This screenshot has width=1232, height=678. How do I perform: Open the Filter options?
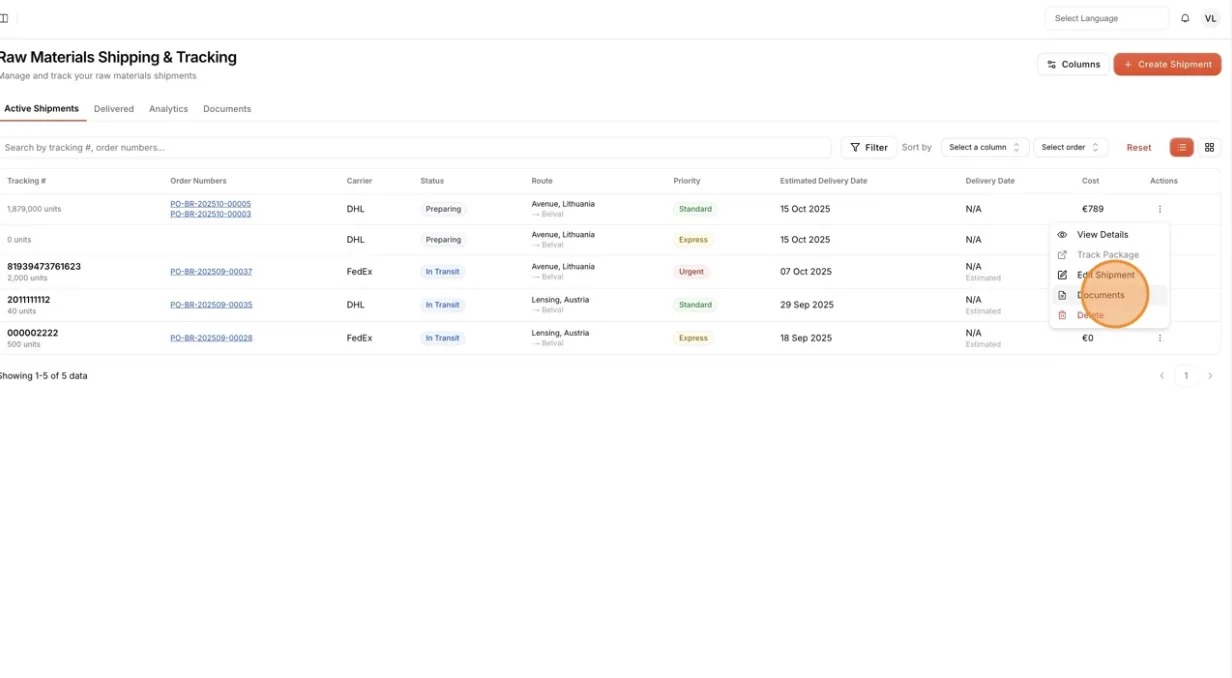point(869,147)
